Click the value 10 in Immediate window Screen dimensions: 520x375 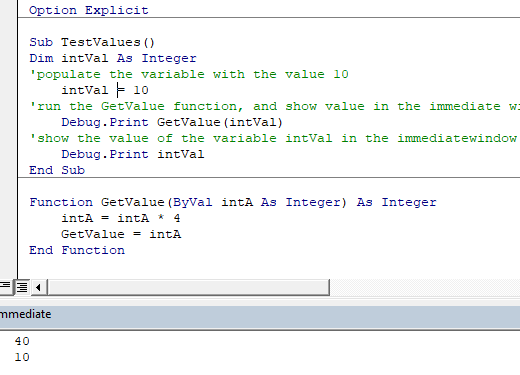tap(22, 357)
